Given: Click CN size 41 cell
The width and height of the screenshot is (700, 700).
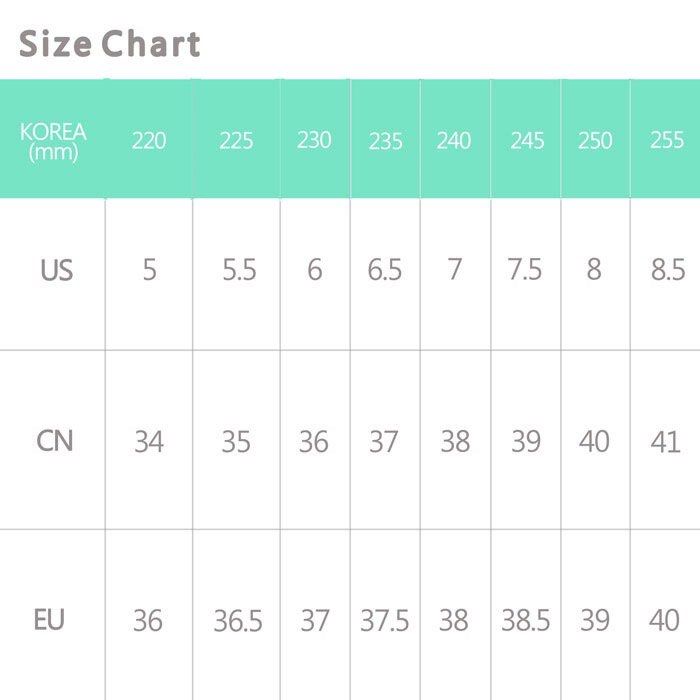Looking at the screenshot, I should click(665, 440).
